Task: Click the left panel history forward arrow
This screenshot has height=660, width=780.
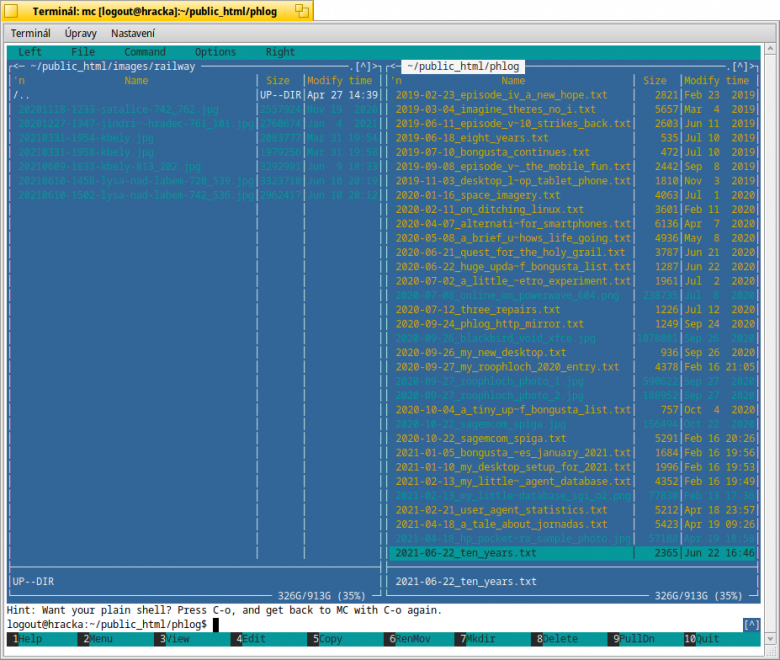Action: click(x=376, y=66)
